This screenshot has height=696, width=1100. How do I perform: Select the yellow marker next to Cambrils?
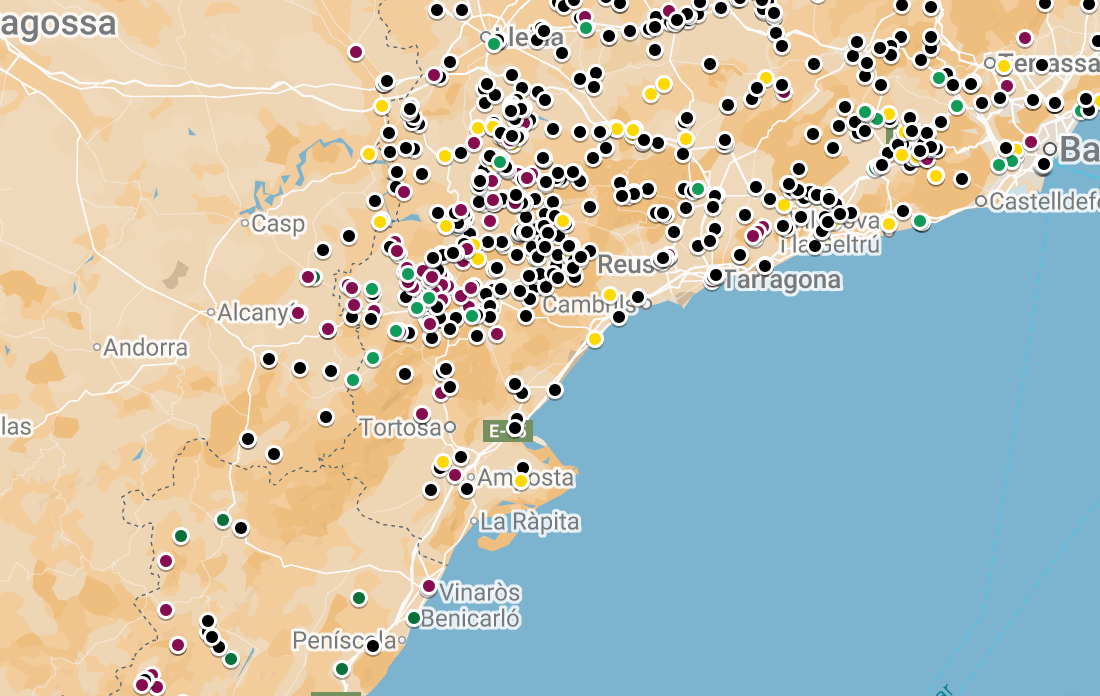(x=610, y=295)
